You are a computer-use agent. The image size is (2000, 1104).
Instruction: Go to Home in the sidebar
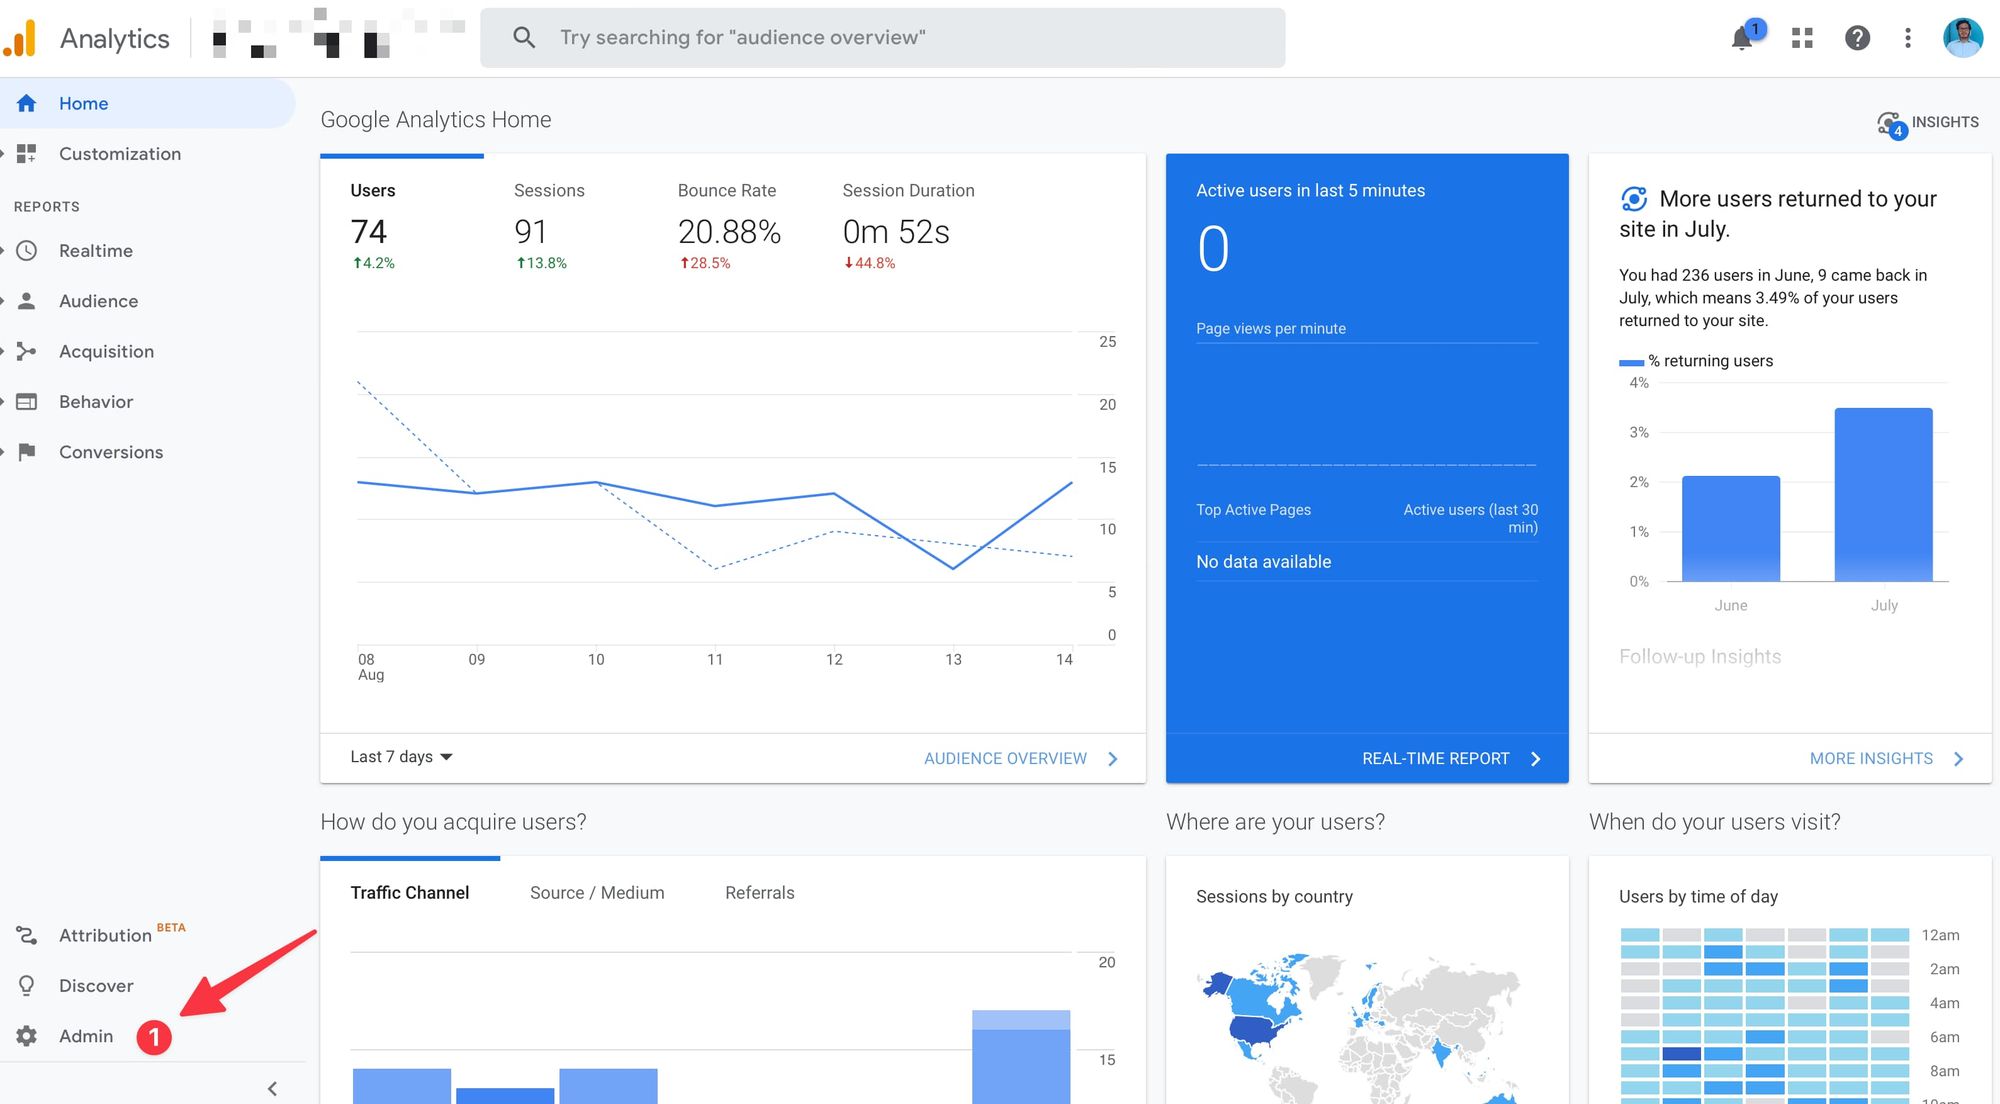coord(148,103)
